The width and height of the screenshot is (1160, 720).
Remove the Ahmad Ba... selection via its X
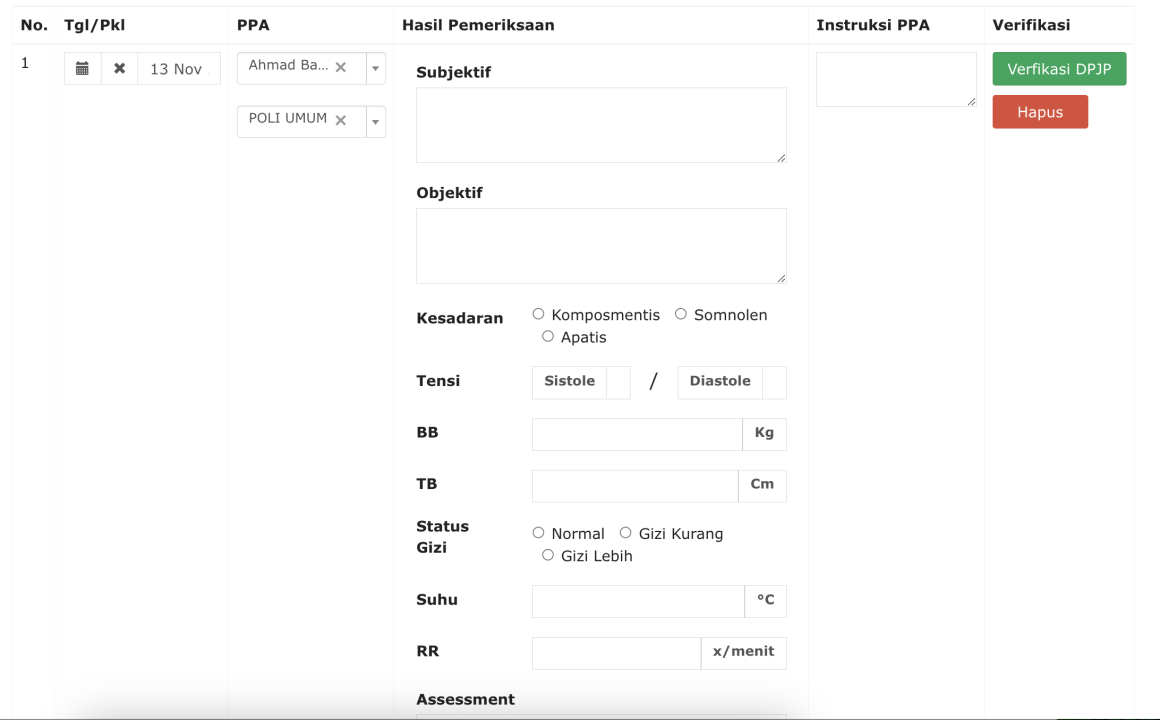coord(341,67)
